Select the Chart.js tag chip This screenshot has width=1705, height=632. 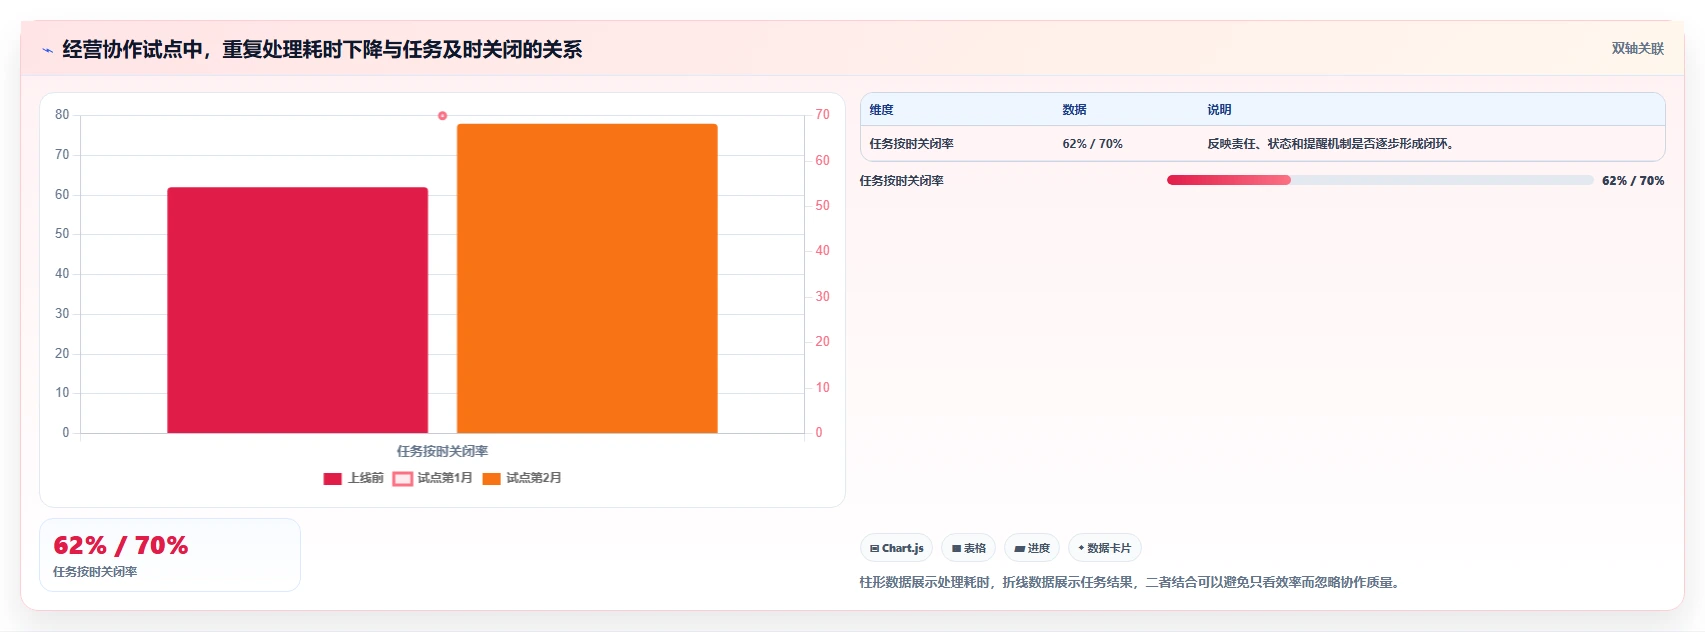896,548
